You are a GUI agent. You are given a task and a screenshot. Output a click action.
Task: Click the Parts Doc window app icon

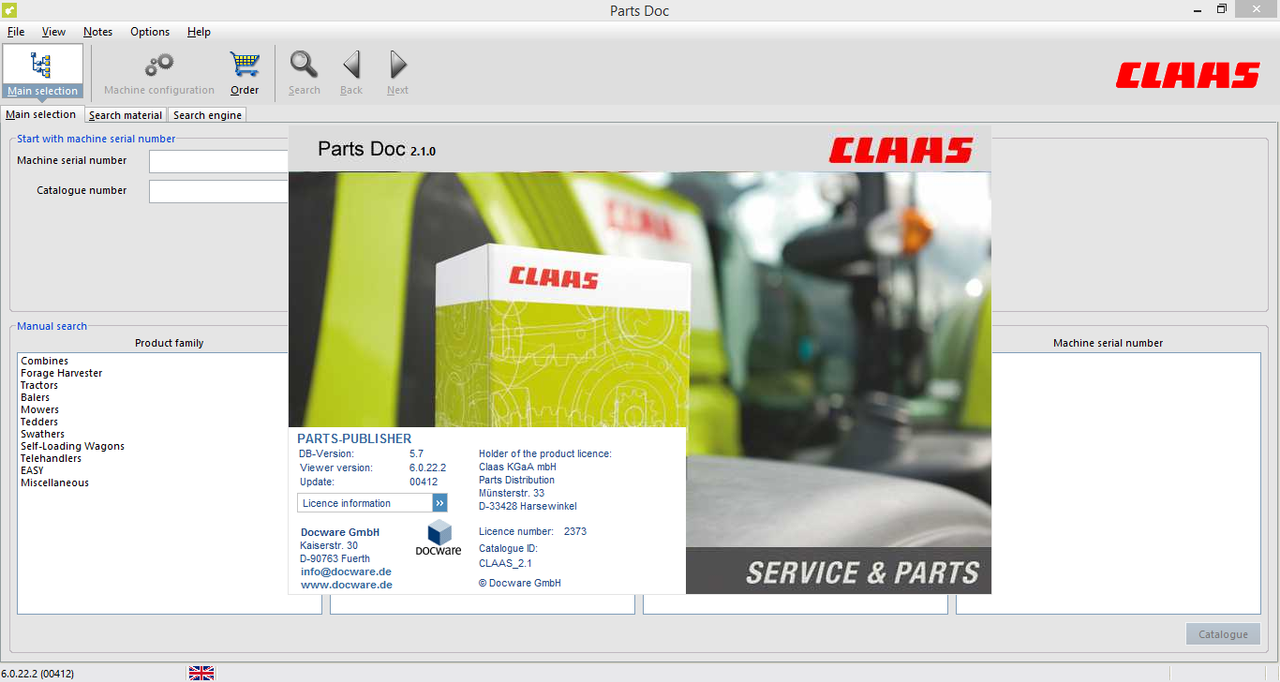pyautogui.click(x=9, y=10)
